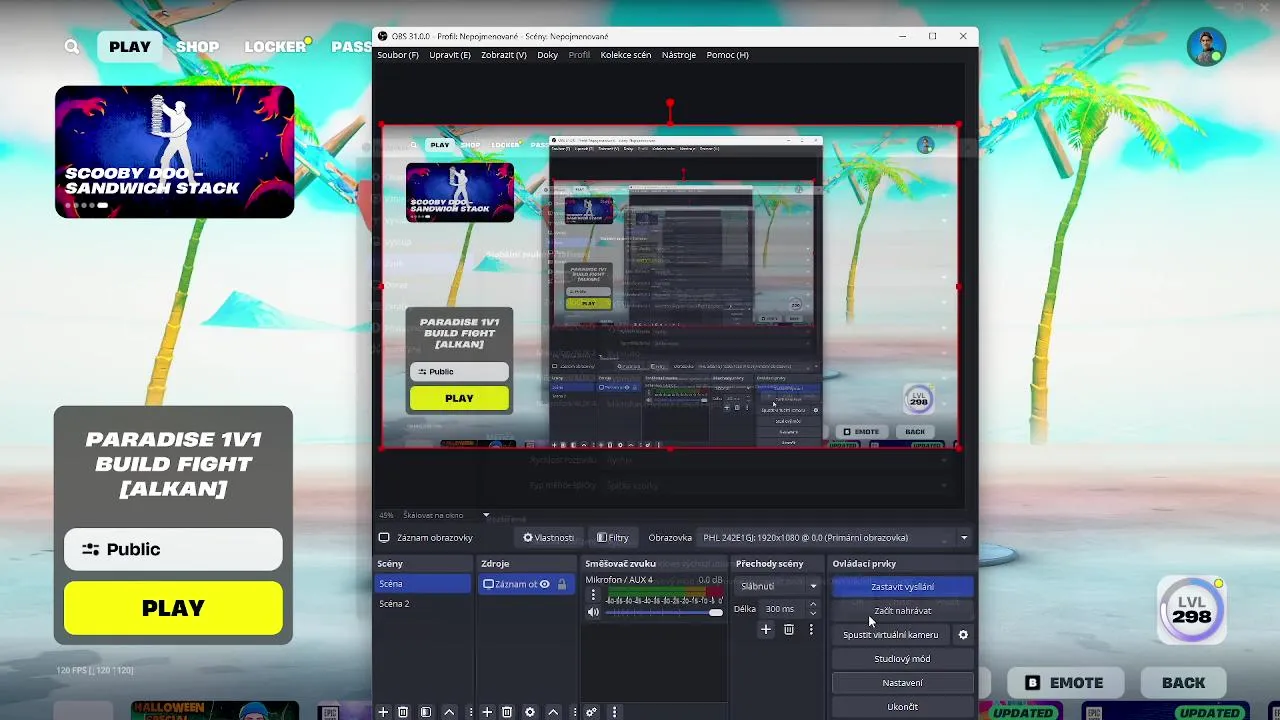Open Zobrazit (V) menu
1280x720 pixels.
[504, 55]
